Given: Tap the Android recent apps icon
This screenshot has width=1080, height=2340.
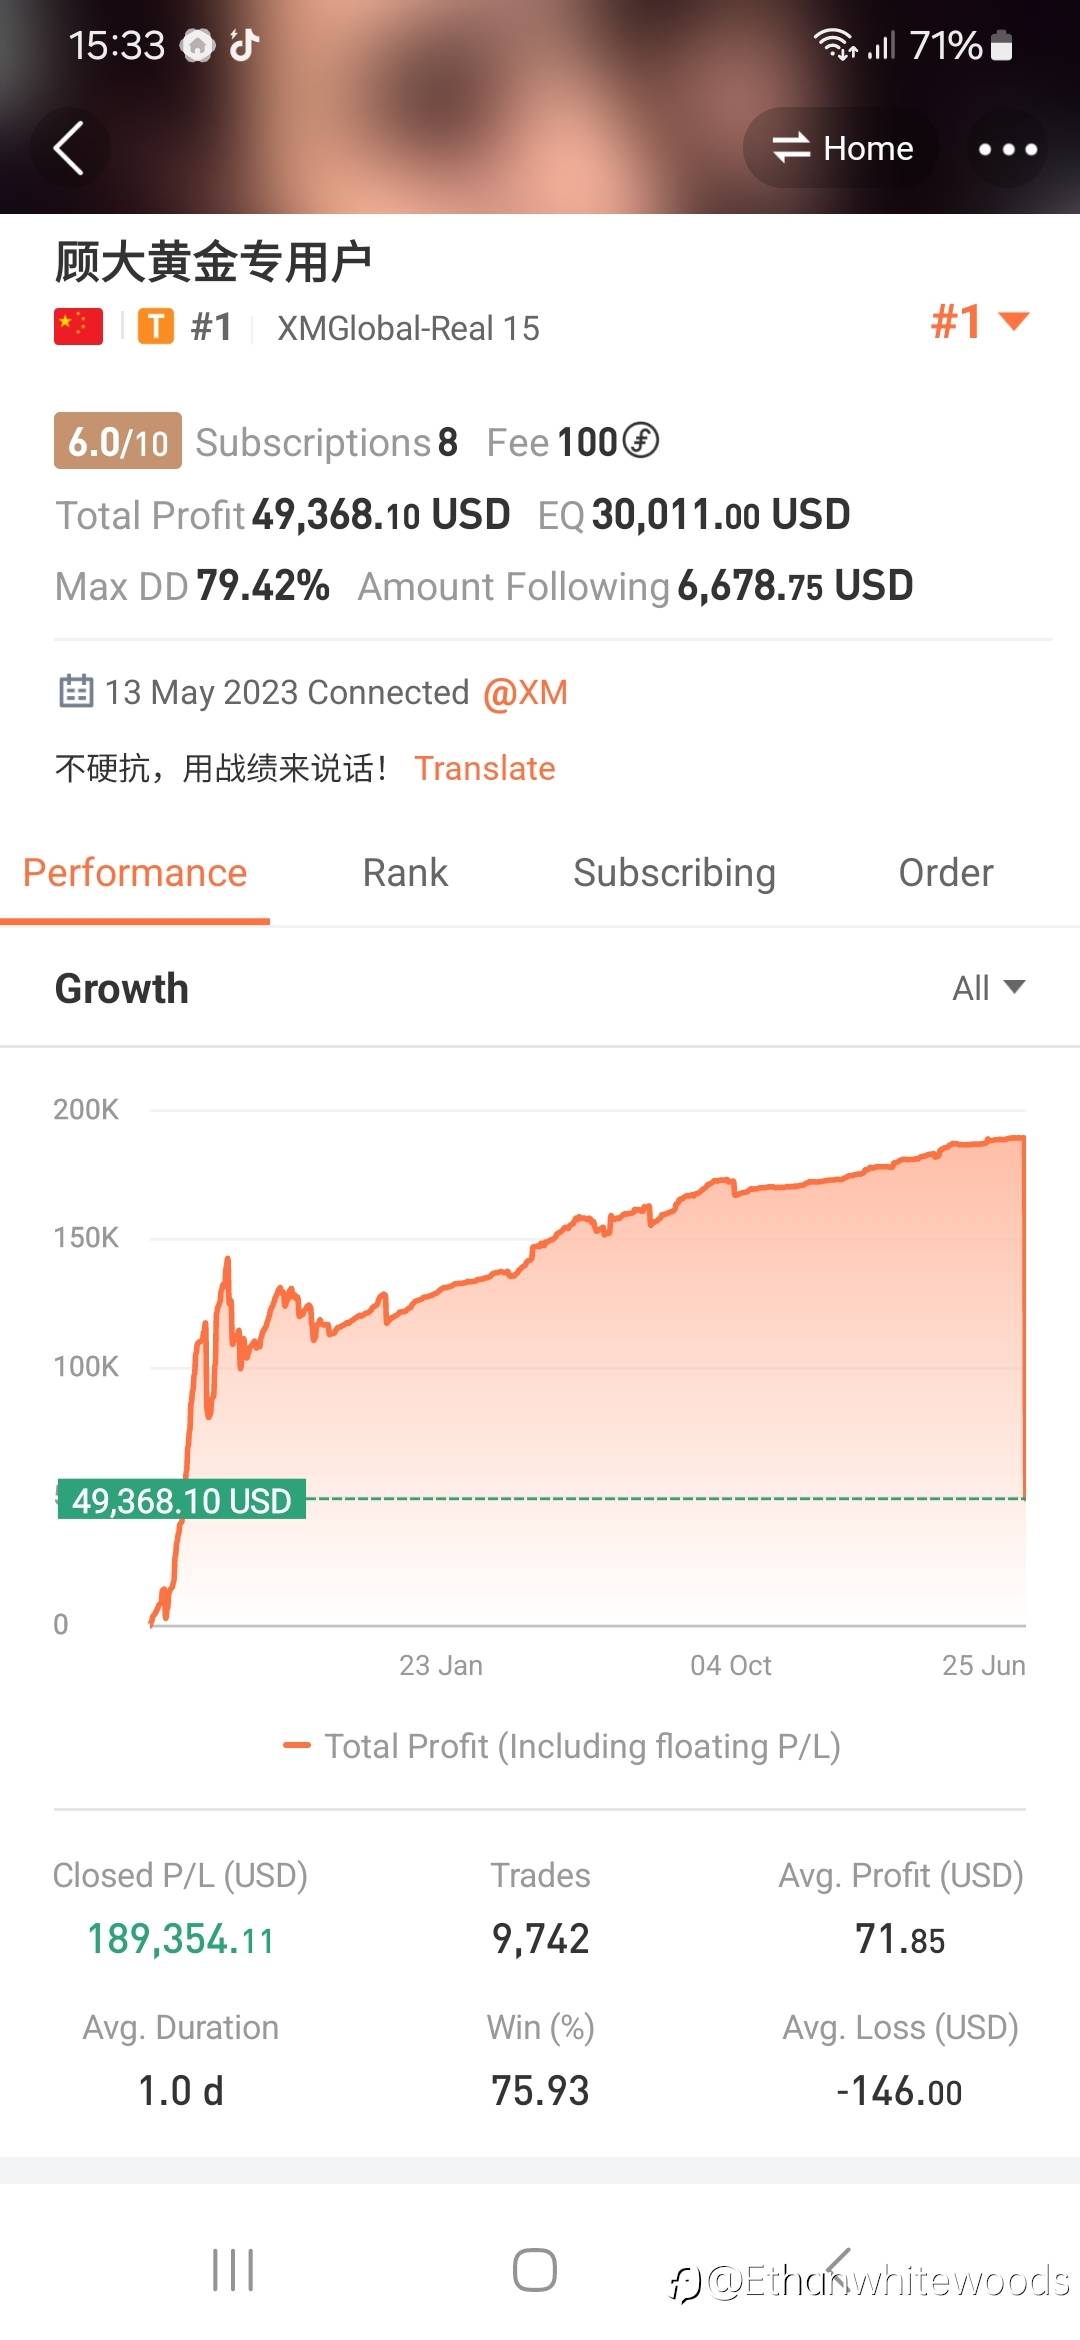Looking at the screenshot, I should tap(233, 2270).
